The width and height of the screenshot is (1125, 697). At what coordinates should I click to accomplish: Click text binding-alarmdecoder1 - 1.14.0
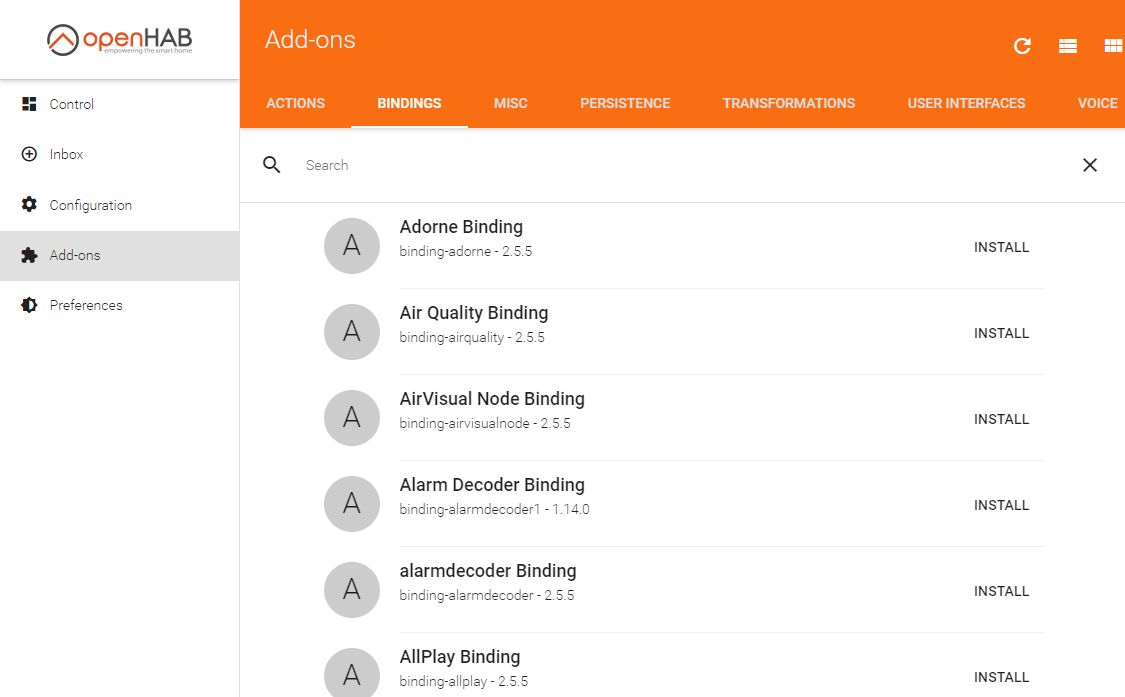(494, 510)
